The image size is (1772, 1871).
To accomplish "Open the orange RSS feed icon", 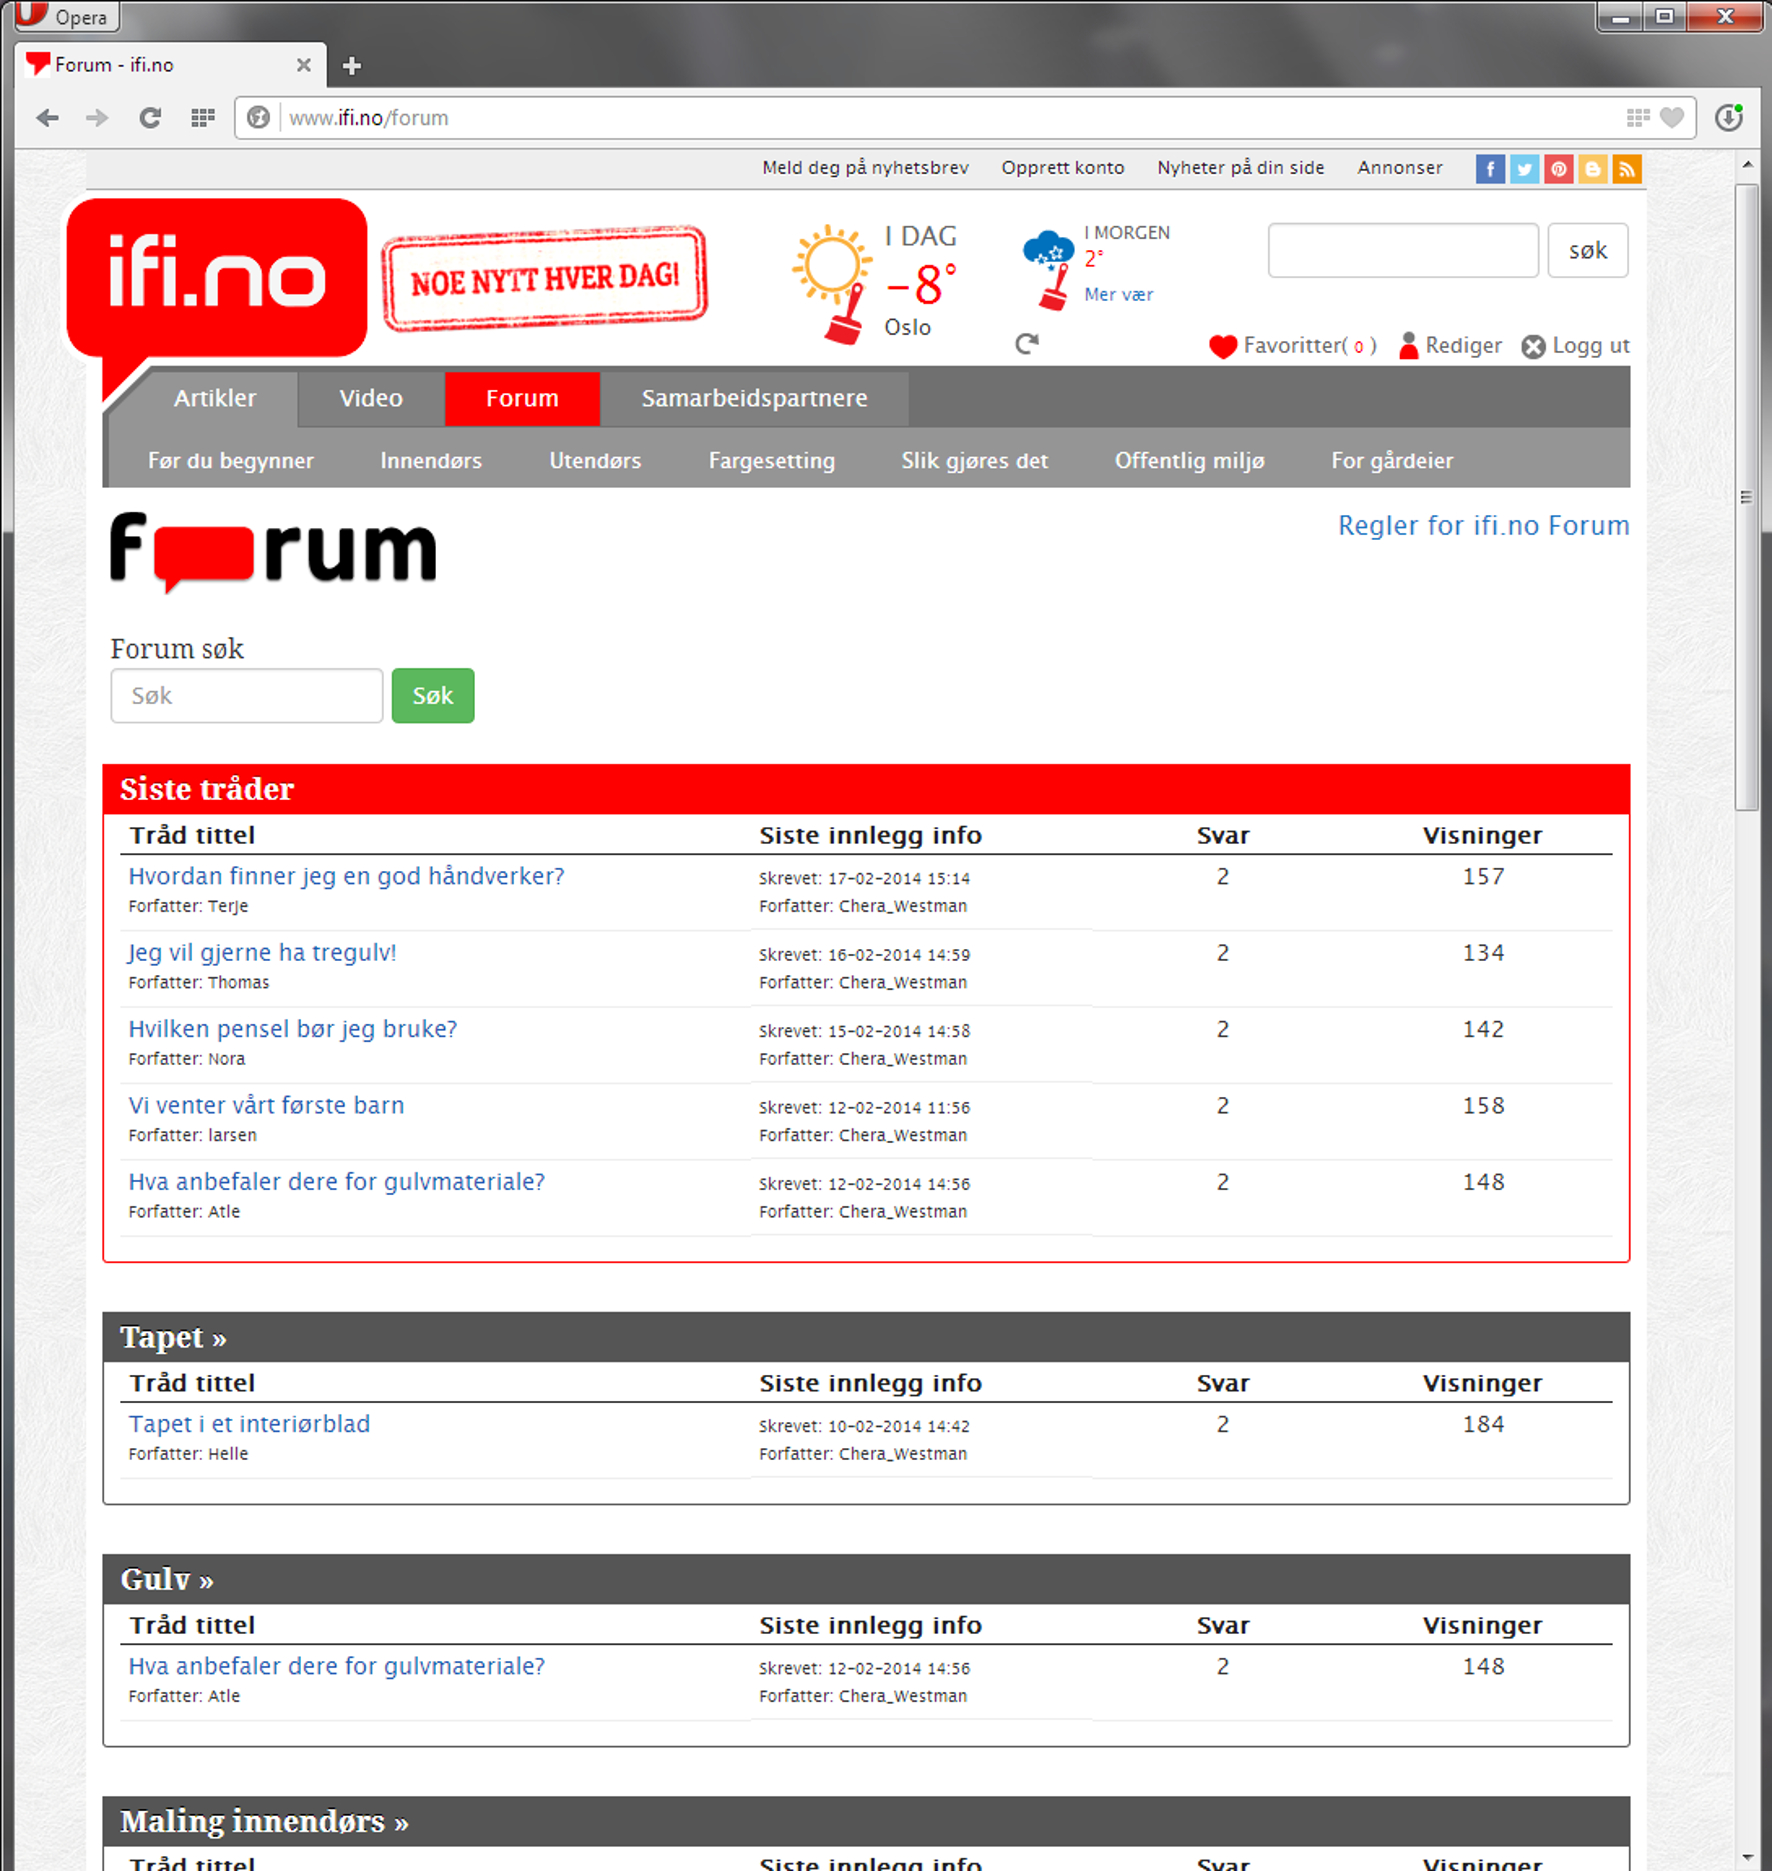I will [1627, 168].
